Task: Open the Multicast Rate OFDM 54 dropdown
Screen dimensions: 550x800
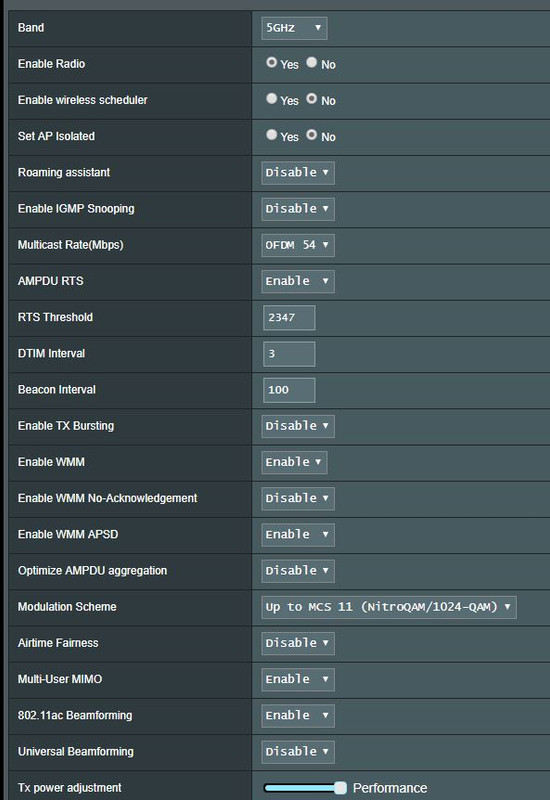Action: tap(298, 245)
